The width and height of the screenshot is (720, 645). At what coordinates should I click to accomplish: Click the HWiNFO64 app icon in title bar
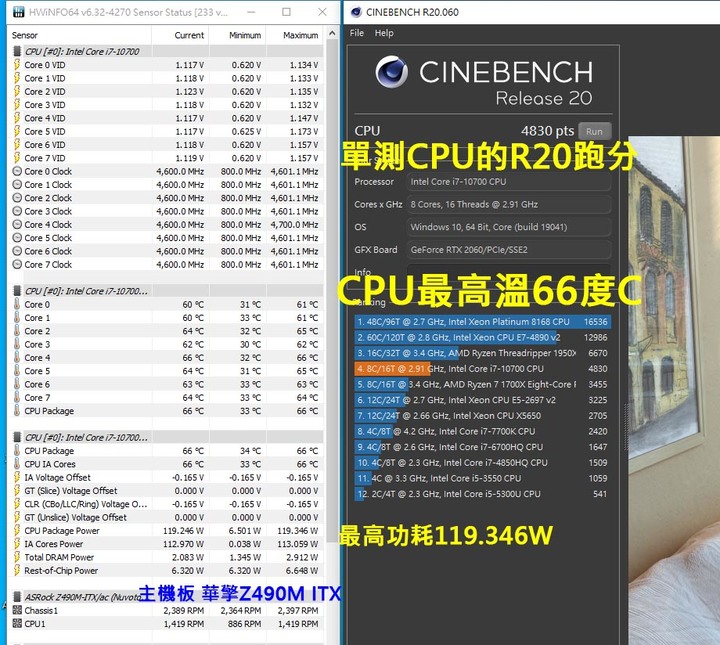point(18,12)
